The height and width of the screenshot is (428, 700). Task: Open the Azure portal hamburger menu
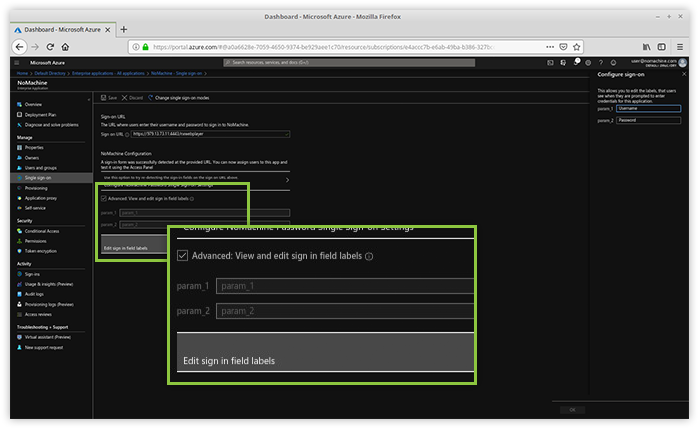coord(17,62)
